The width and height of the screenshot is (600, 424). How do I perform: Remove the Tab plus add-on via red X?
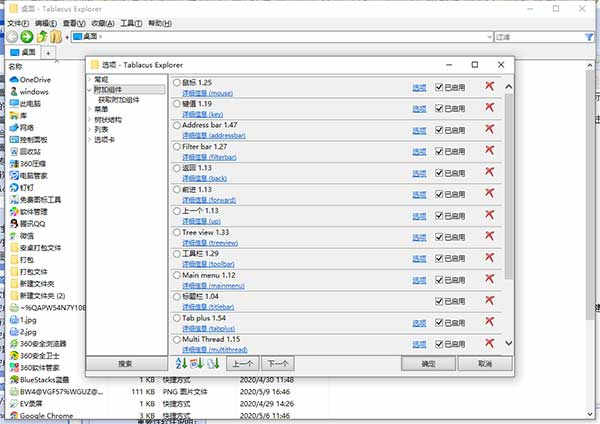coord(489,322)
